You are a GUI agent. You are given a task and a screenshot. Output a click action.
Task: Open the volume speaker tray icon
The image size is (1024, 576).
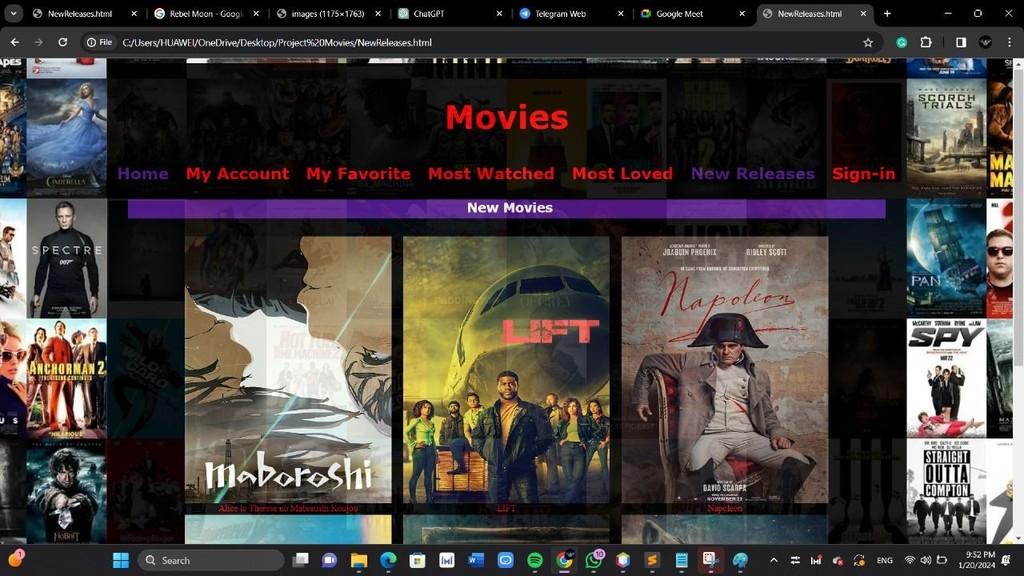coord(925,560)
